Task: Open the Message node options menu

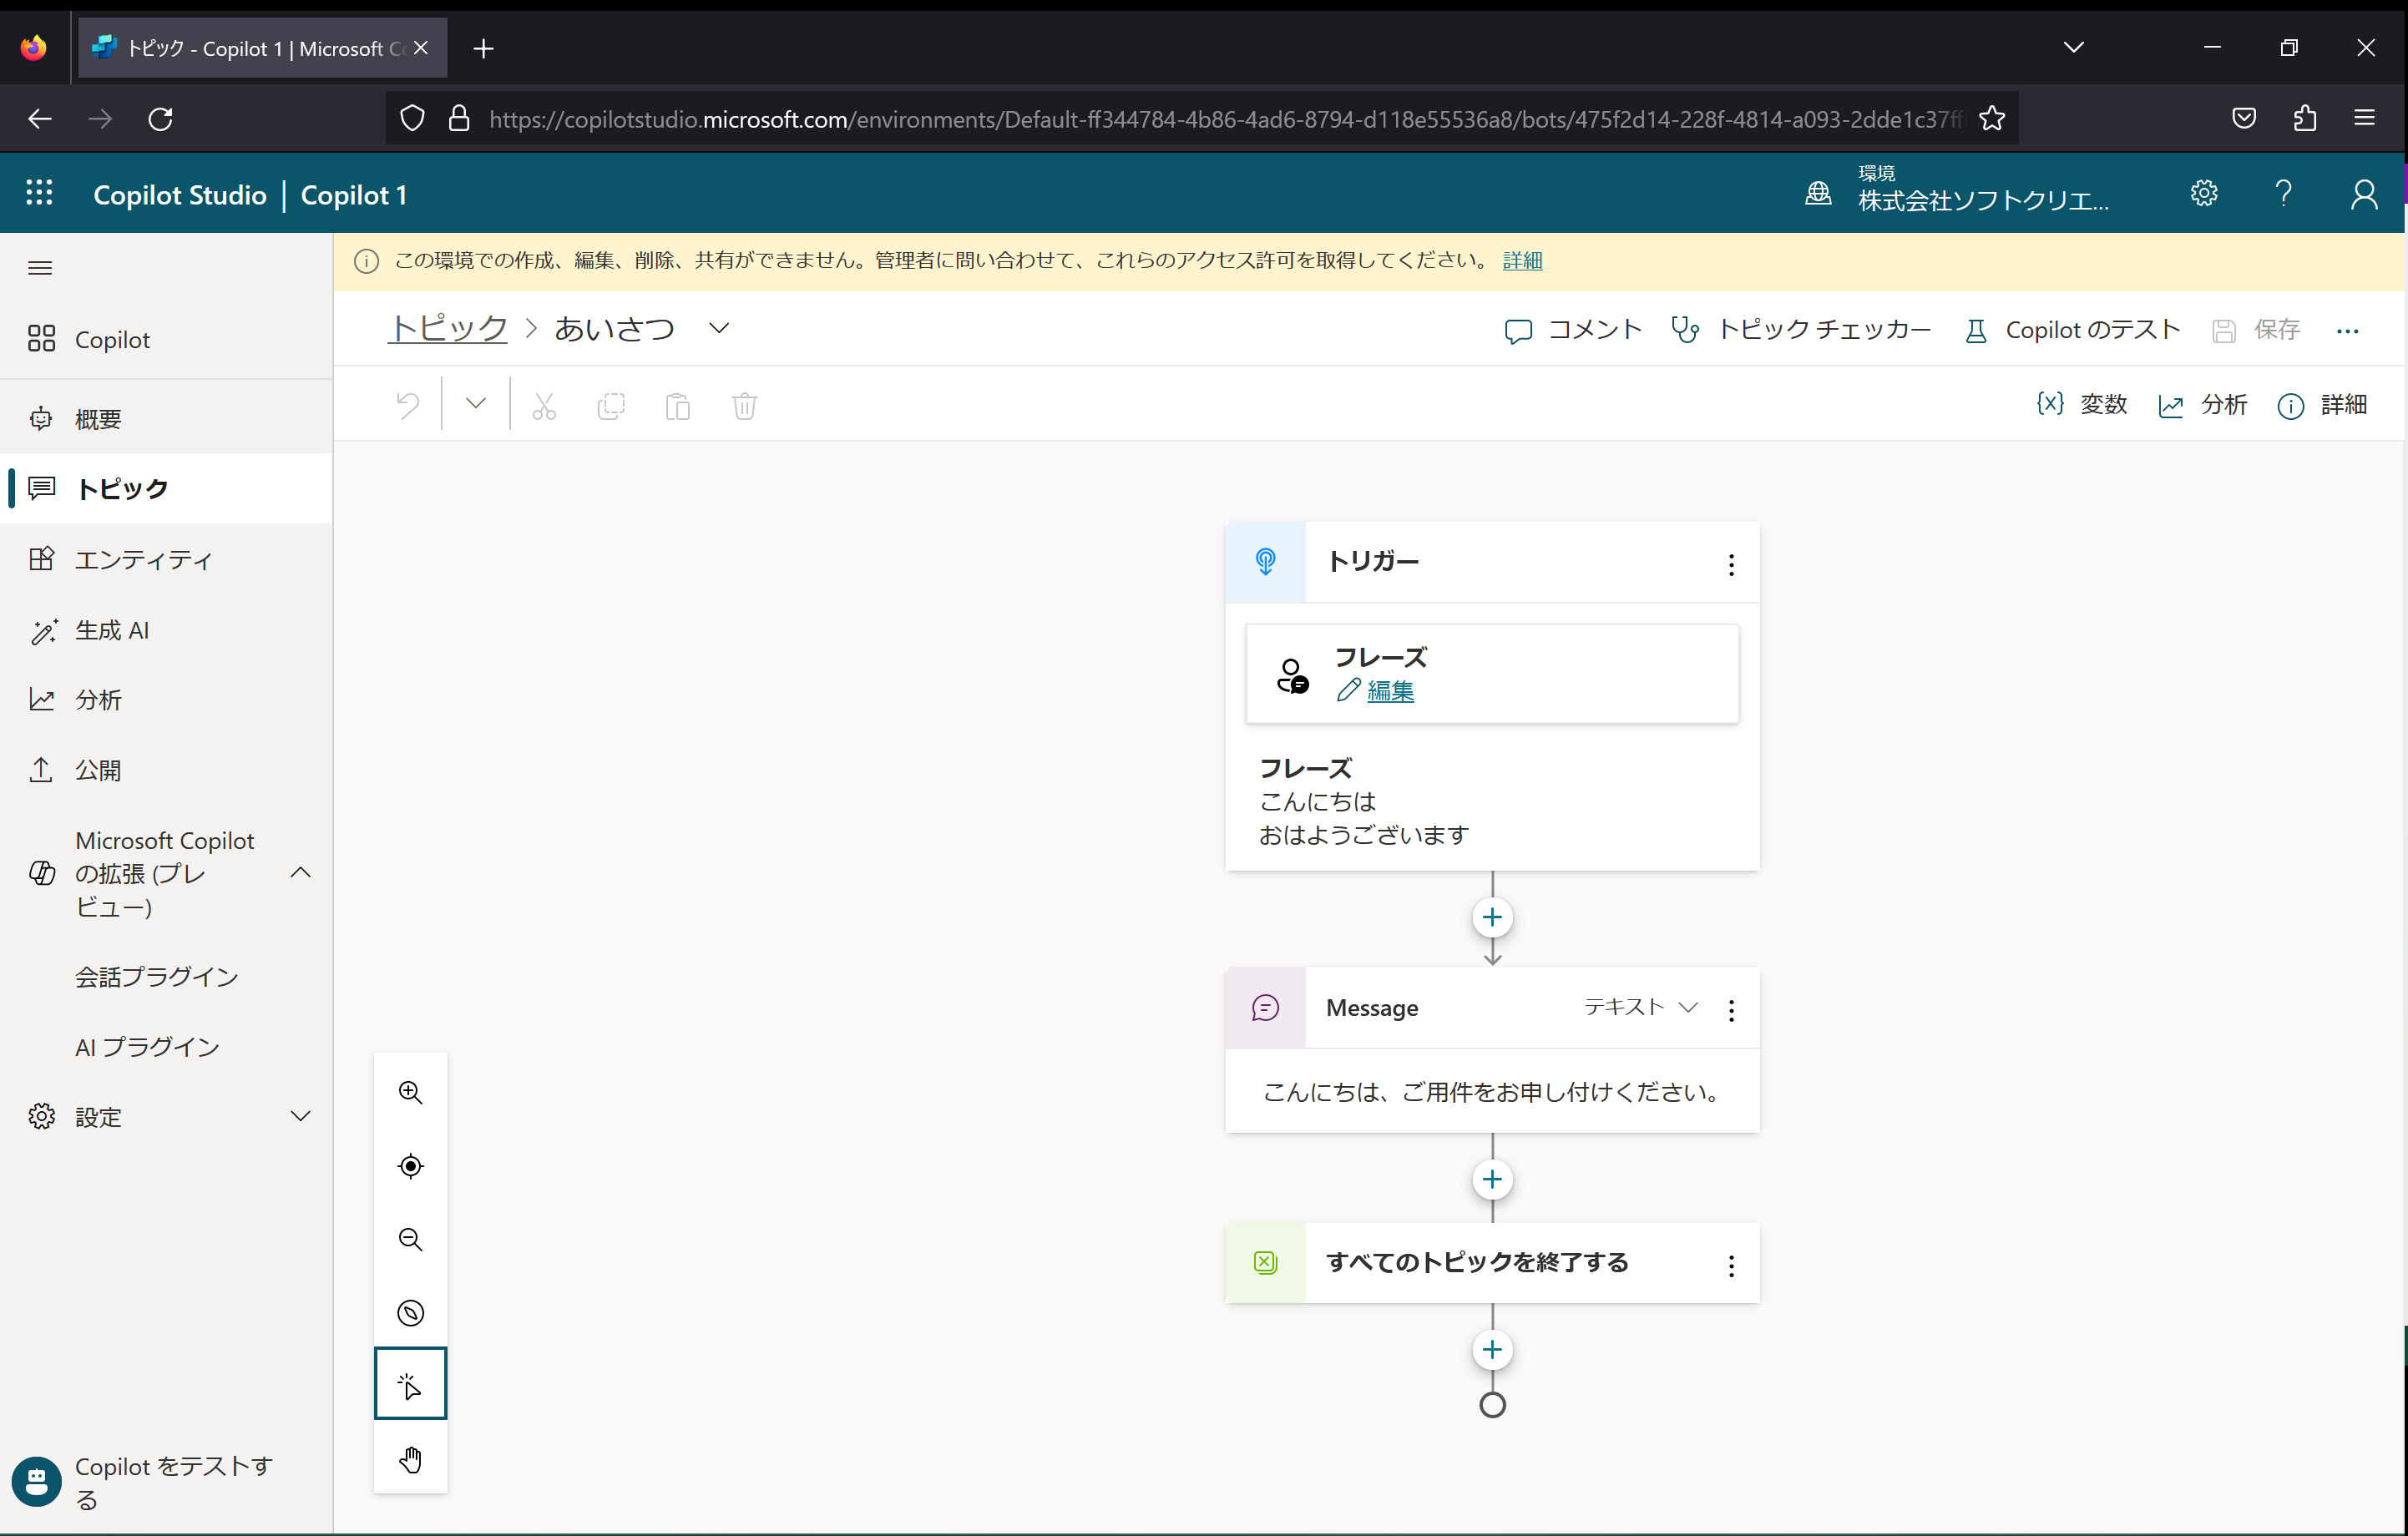Action: pyautogui.click(x=1731, y=1010)
